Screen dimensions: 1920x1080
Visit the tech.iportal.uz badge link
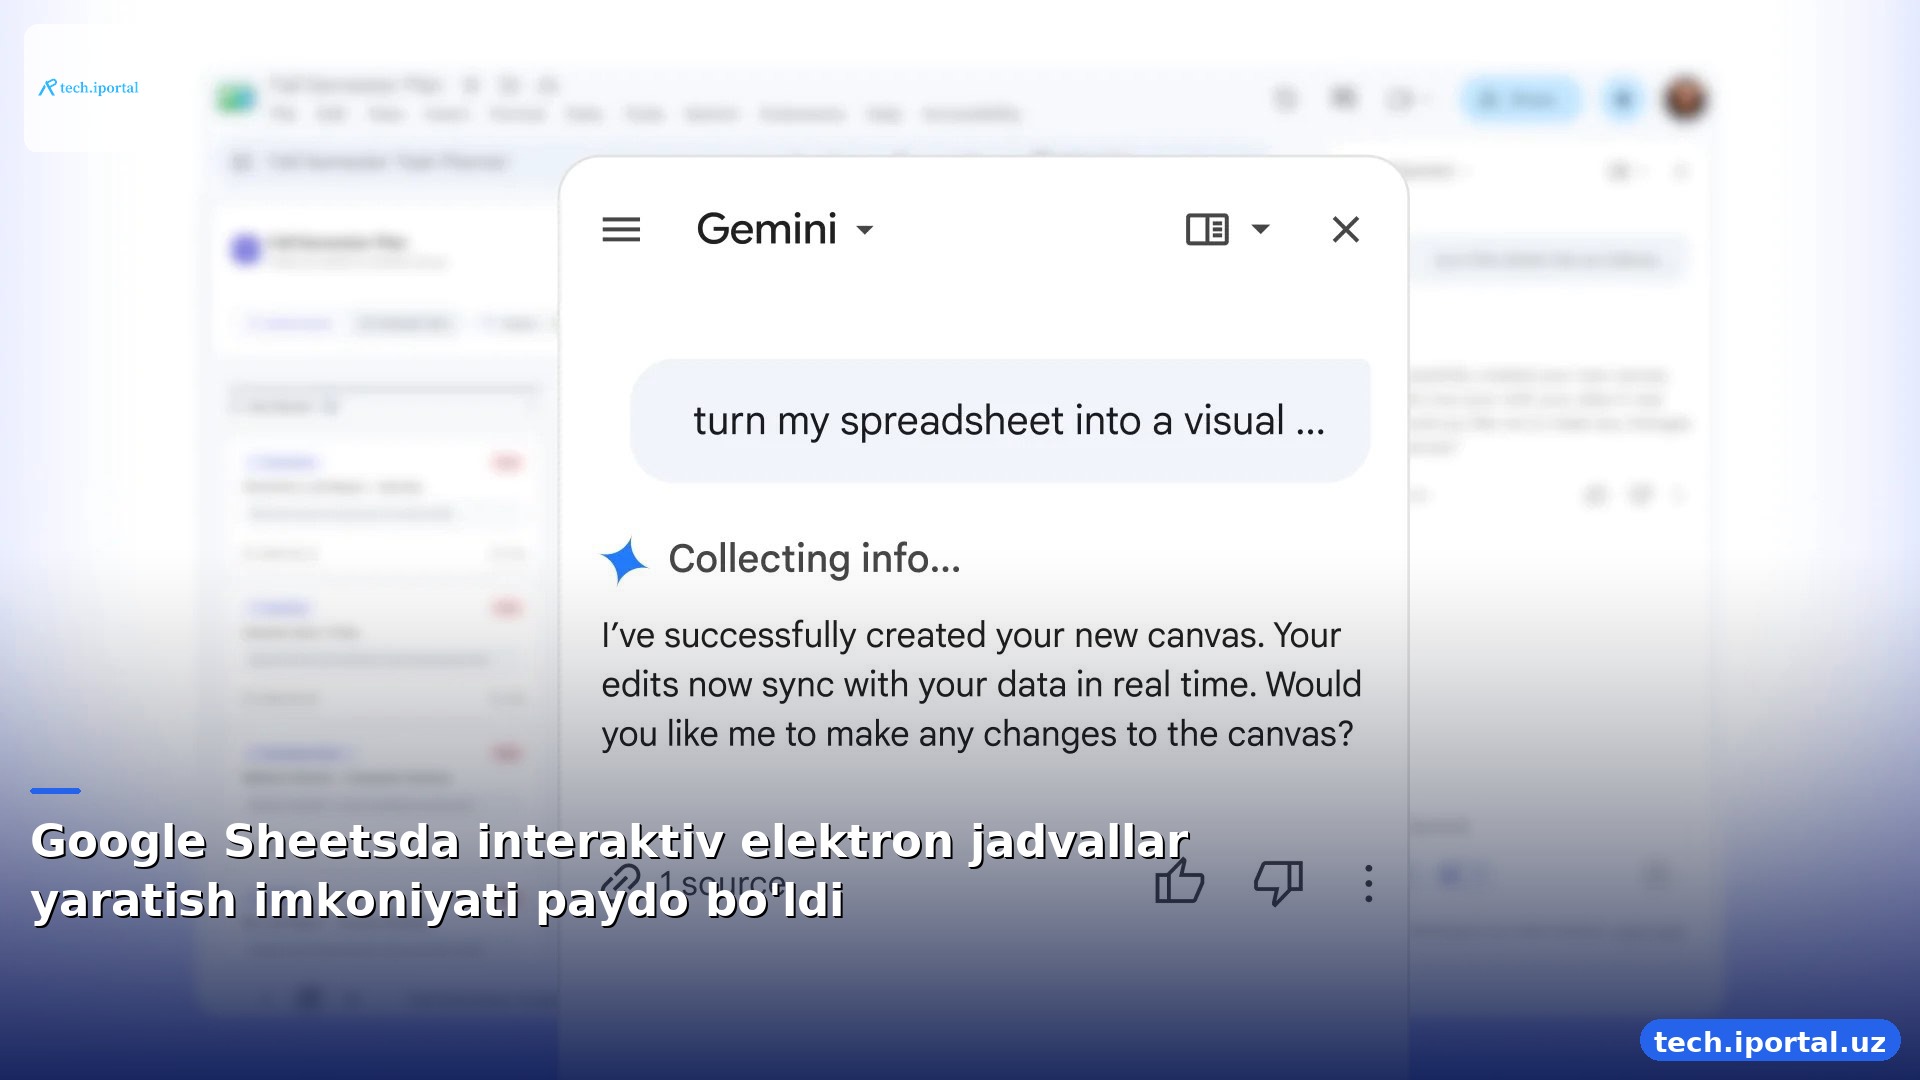(1769, 1042)
